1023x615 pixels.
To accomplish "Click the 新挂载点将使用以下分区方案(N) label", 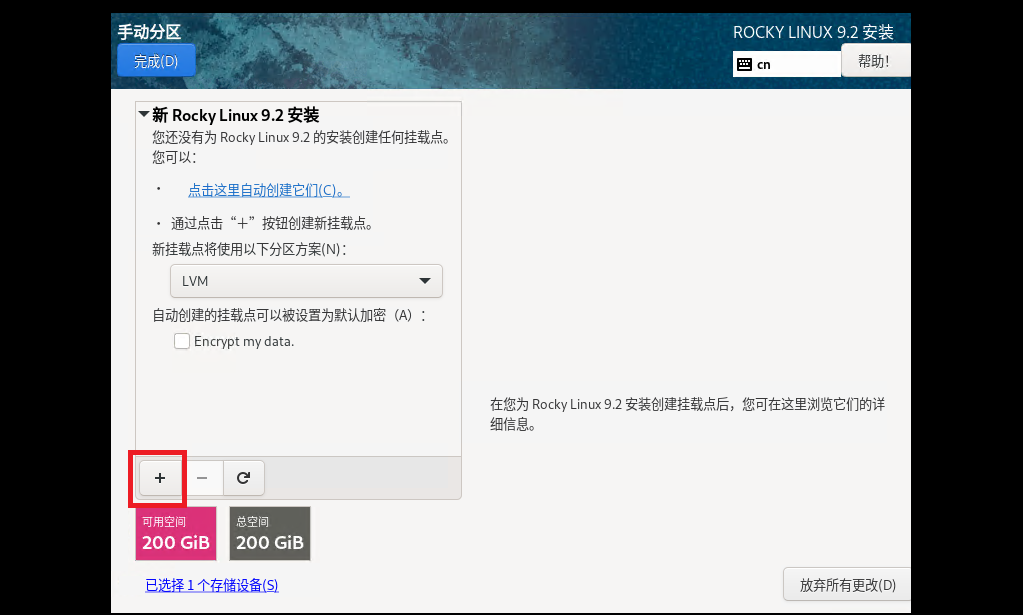I will 249,249.
